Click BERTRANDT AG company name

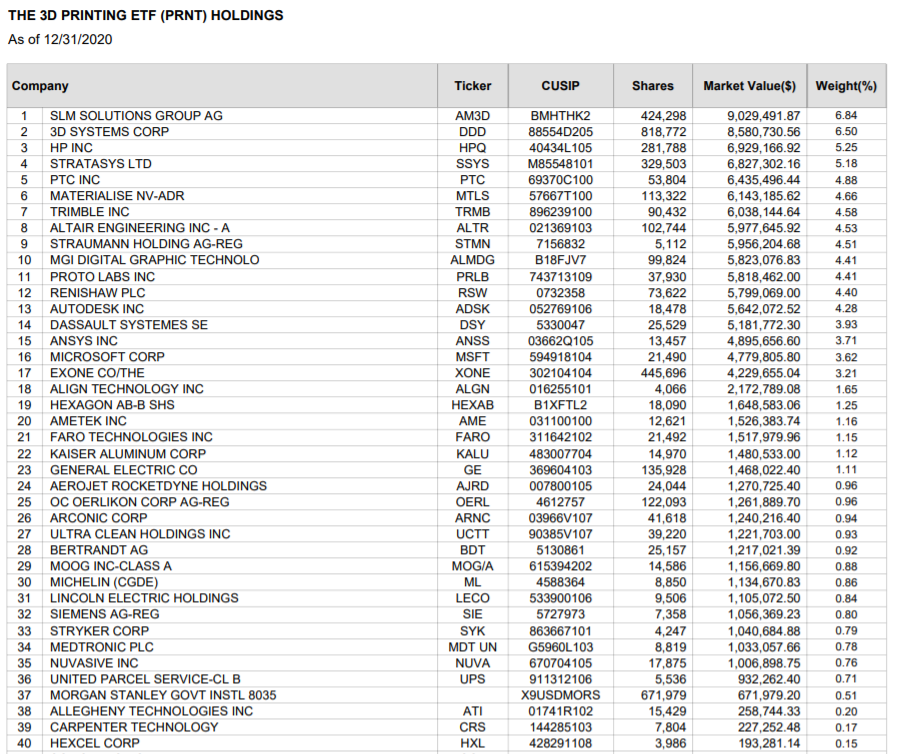click(99, 551)
